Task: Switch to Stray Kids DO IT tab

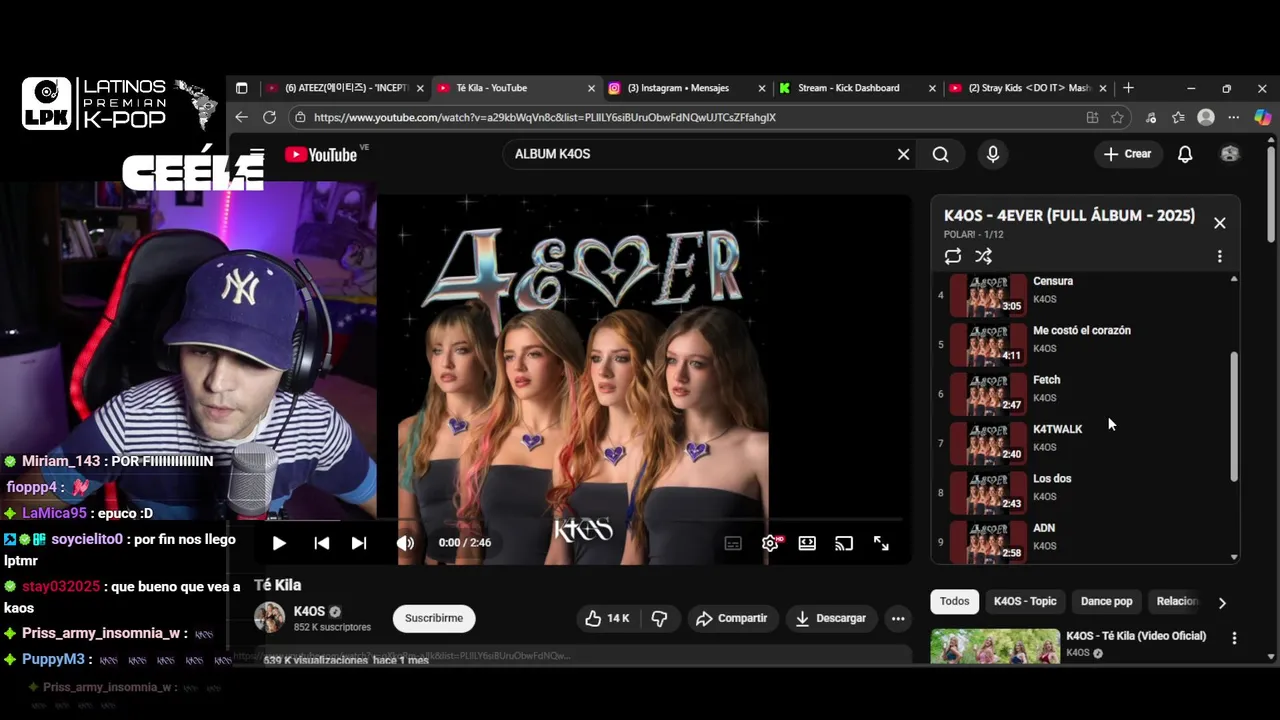Action: 1028,88
